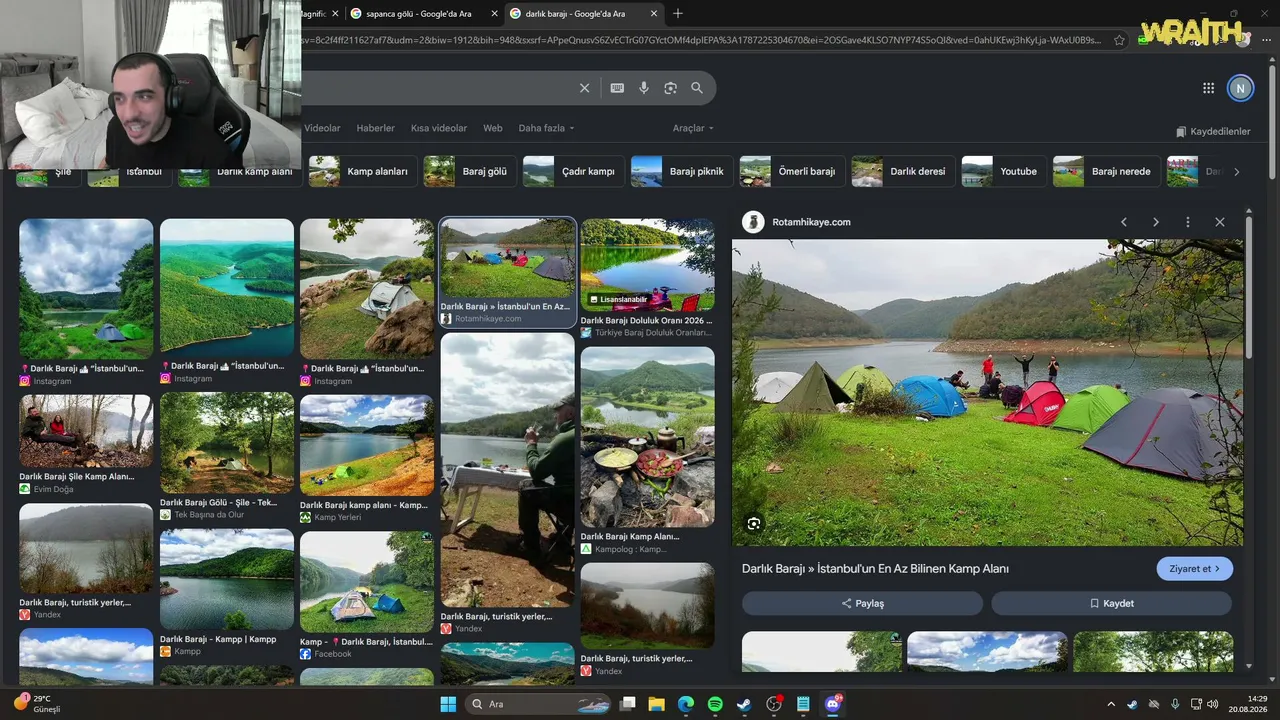Select the Baraj gölü filter chip
This screenshot has height=720, width=1280.
[x=470, y=171]
